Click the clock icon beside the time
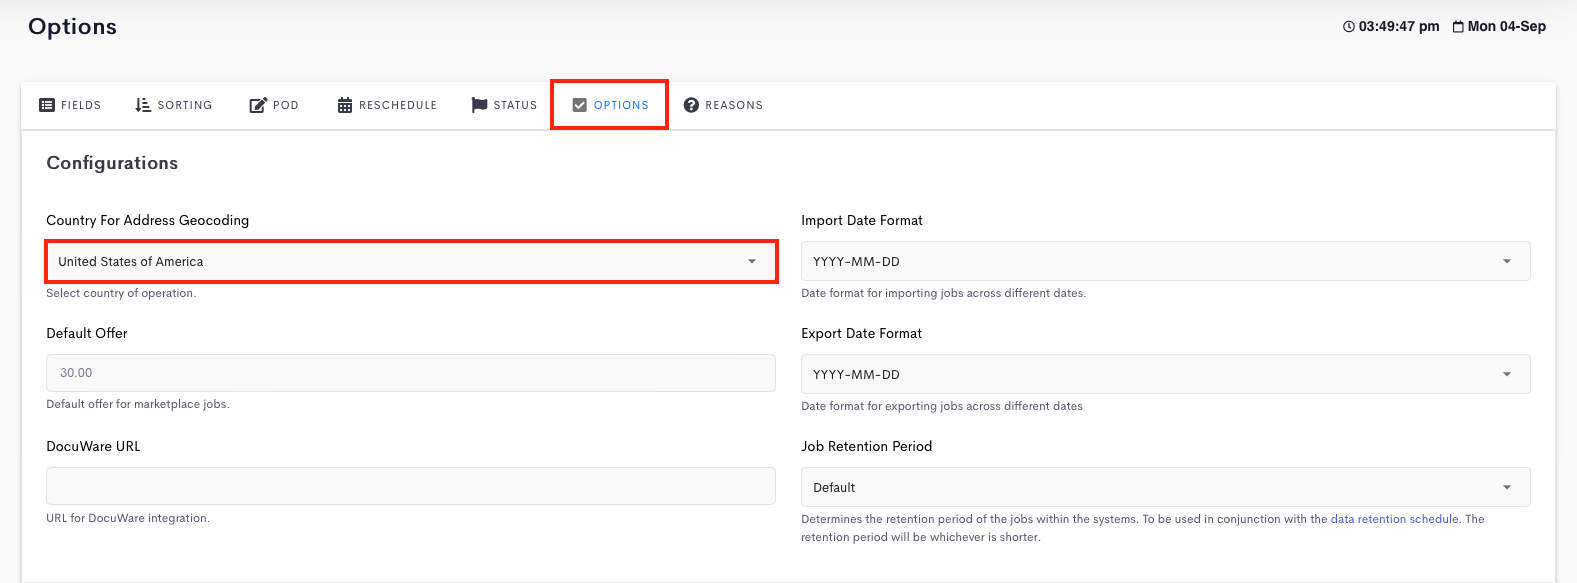The width and height of the screenshot is (1577, 583). tap(1349, 27)
